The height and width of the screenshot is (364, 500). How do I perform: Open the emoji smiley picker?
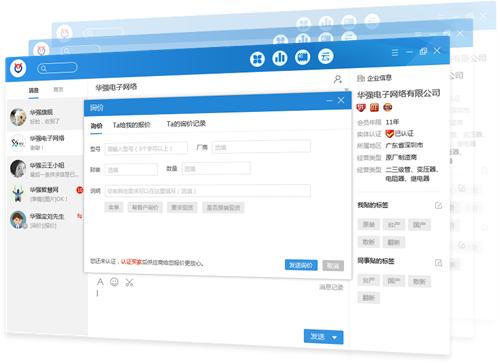114,282
